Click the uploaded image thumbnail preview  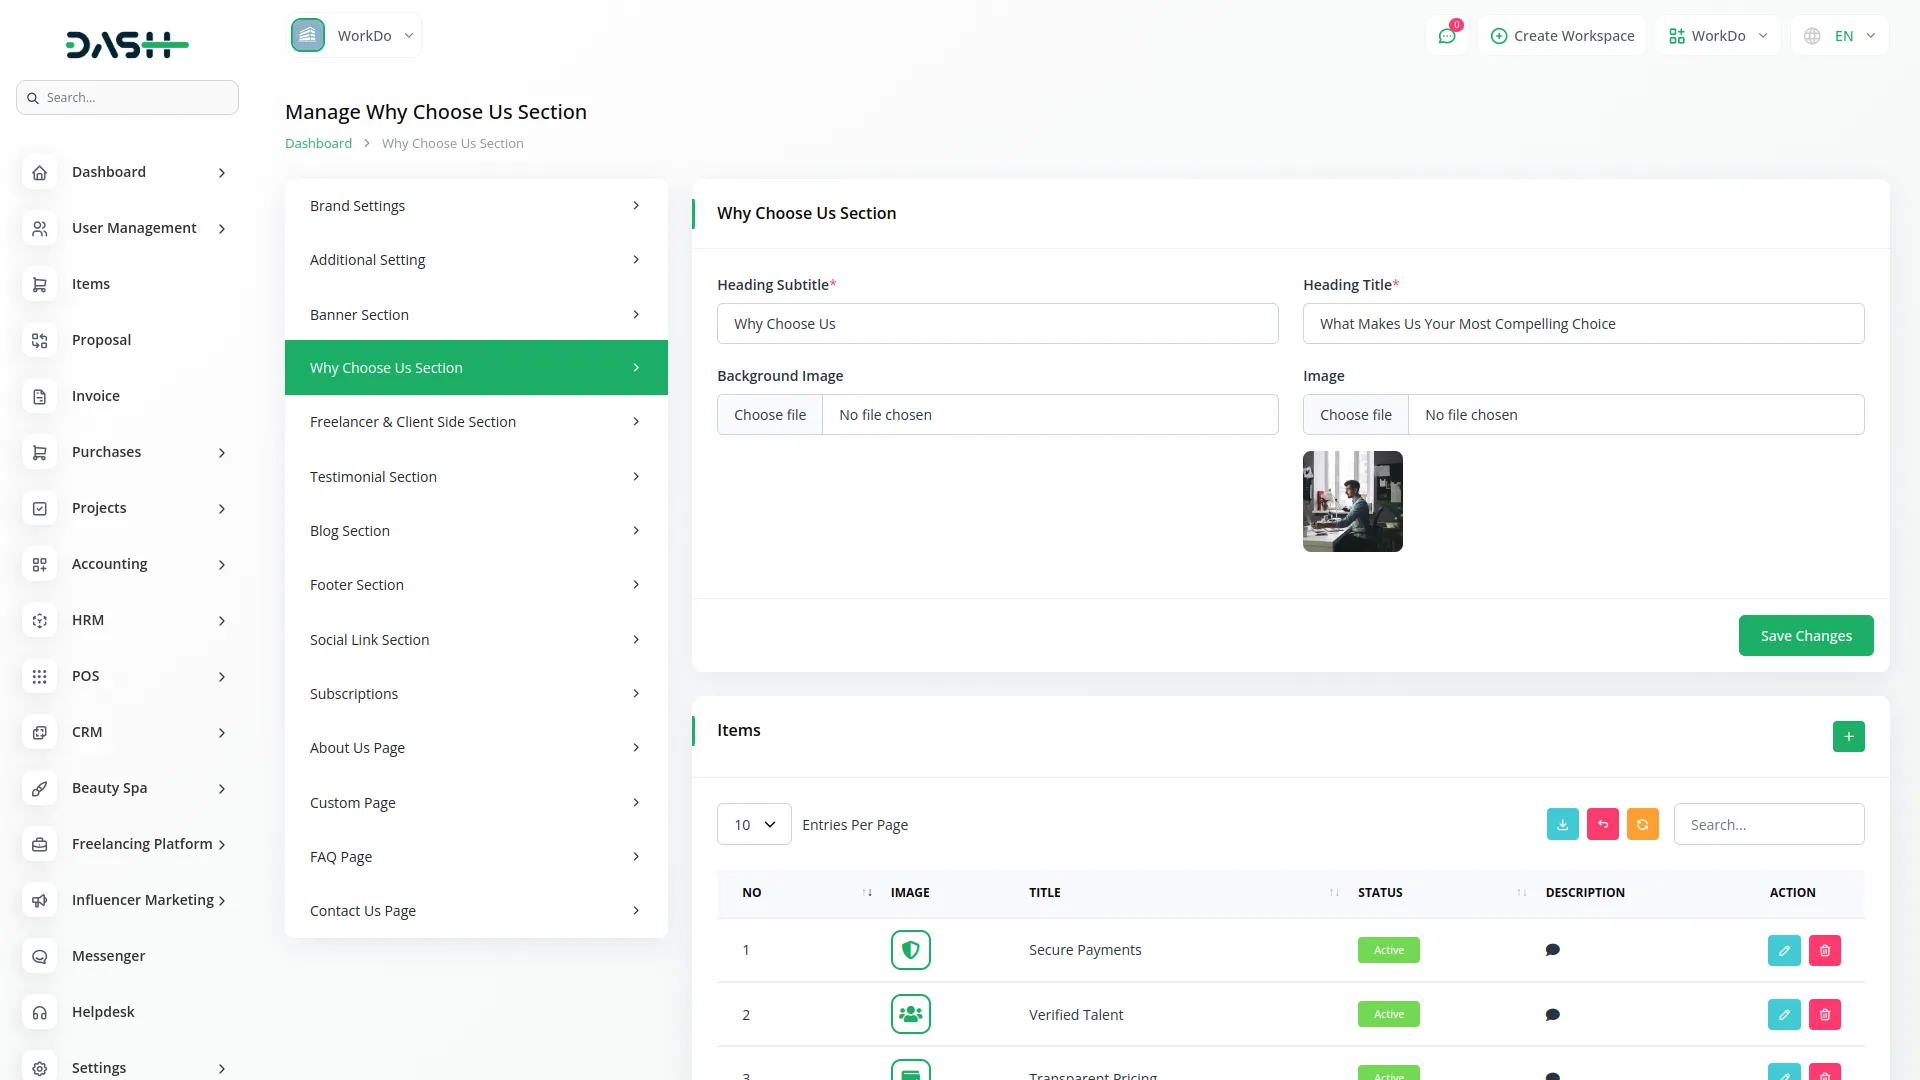[x=1352, y=501]
